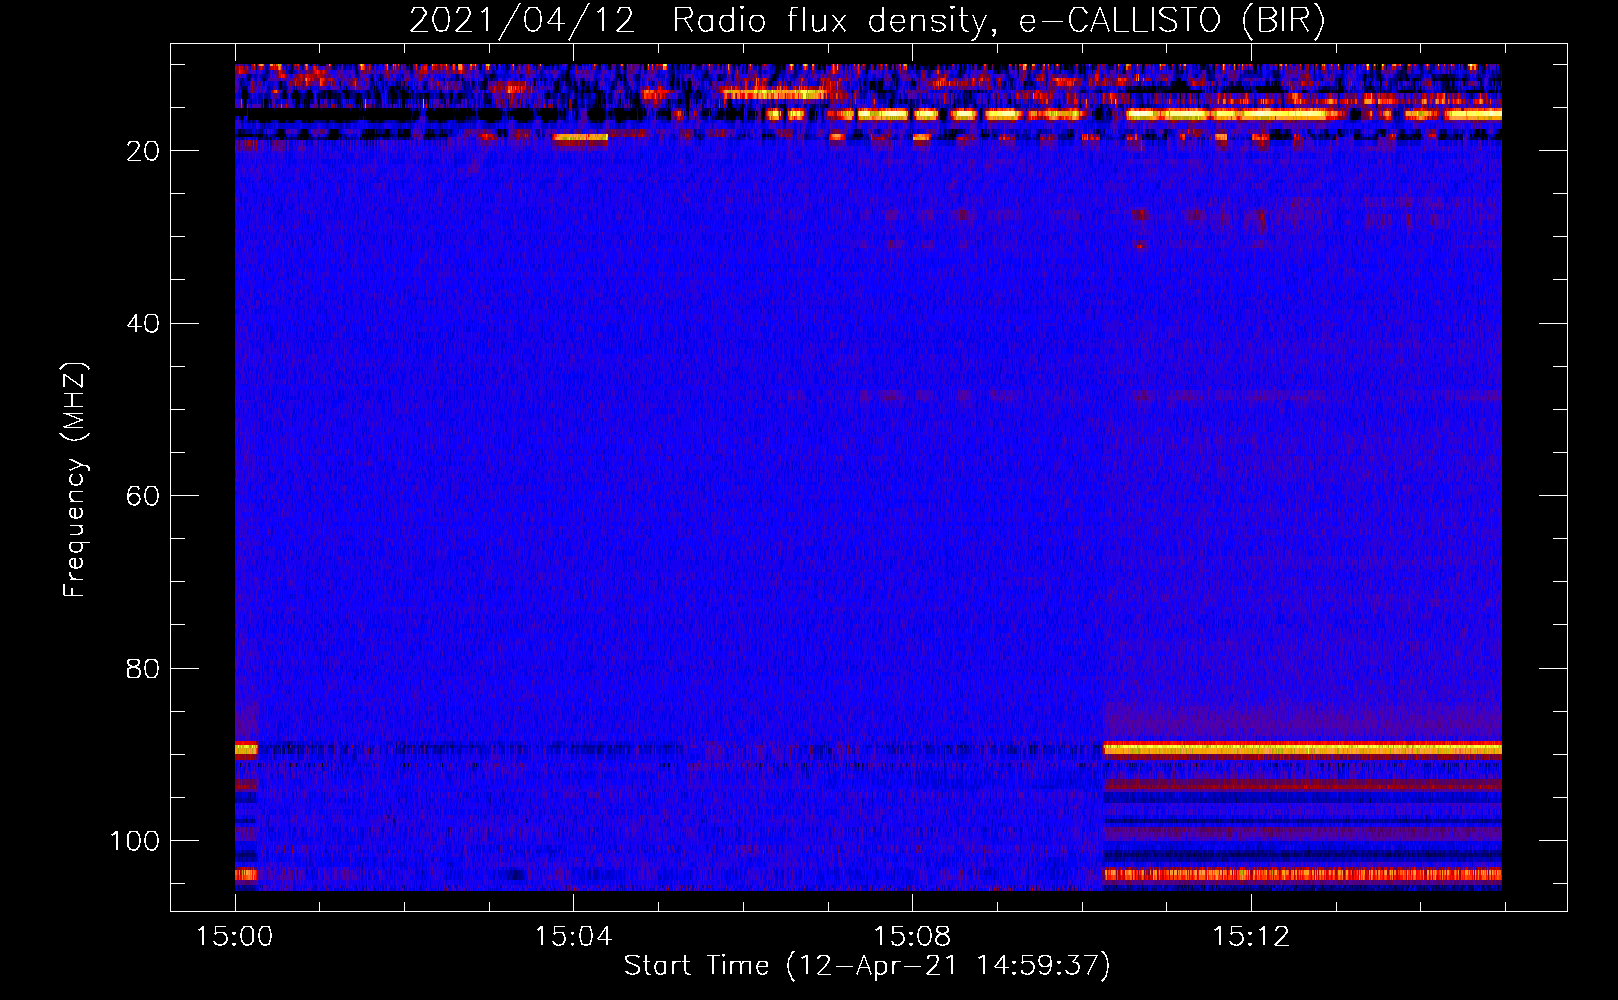Click the 60 frequency tick label

[x=144, y=496]
